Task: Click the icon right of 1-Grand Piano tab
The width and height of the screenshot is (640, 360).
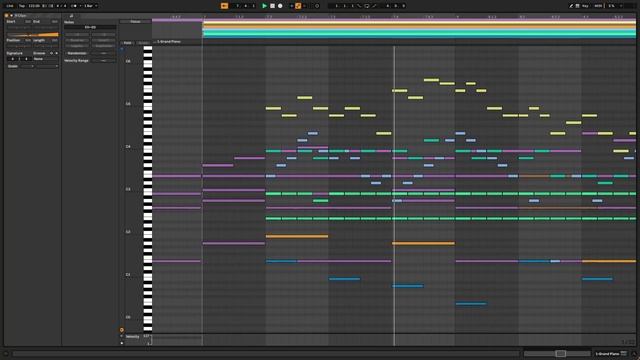Action: [x=624, y=353]
